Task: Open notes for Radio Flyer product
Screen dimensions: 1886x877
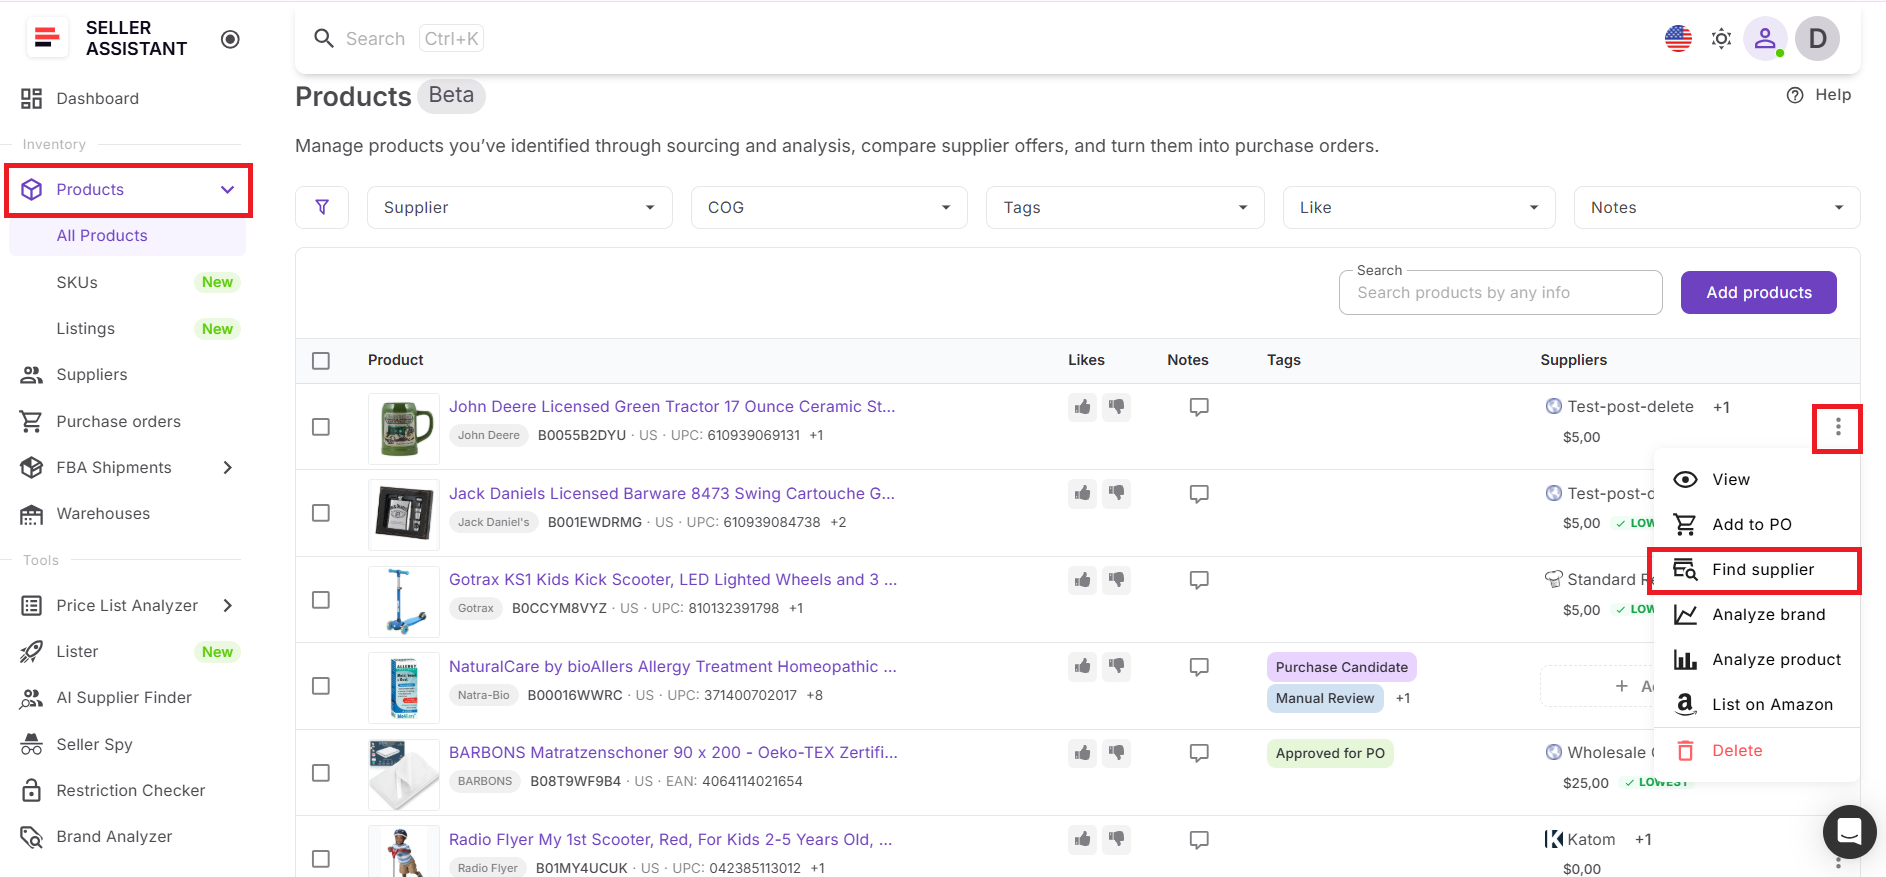Action: pyautogui.click(x=1199, y=839)
